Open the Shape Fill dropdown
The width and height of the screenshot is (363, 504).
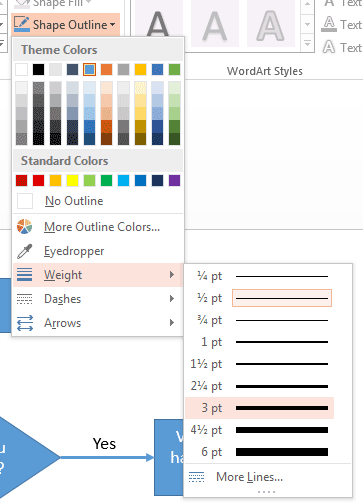tap(53, 4)
